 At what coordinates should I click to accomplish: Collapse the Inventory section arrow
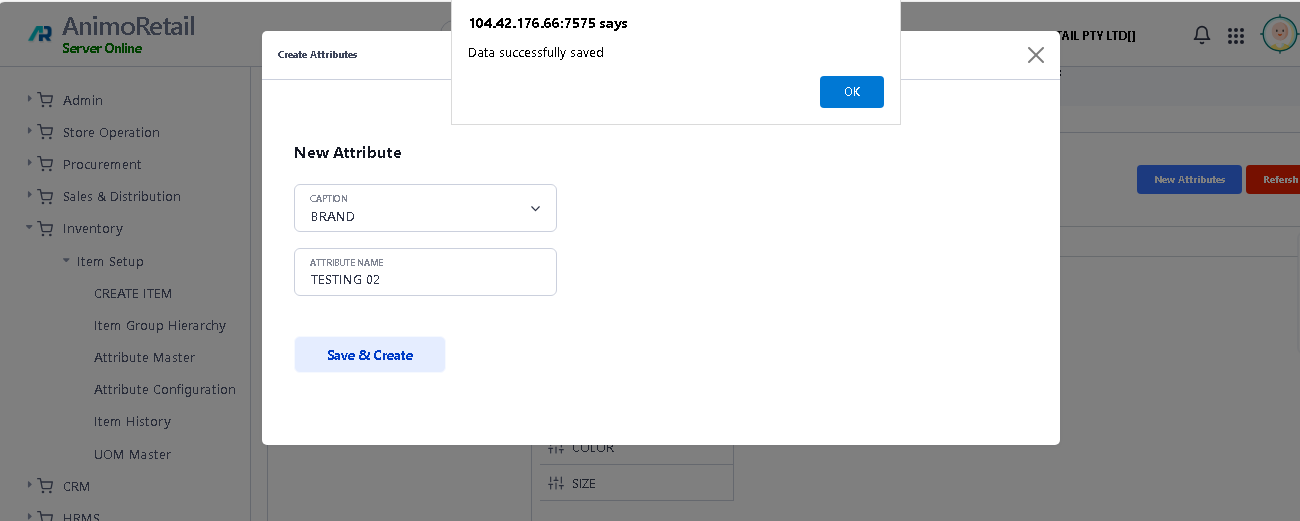tap(30, 228)
